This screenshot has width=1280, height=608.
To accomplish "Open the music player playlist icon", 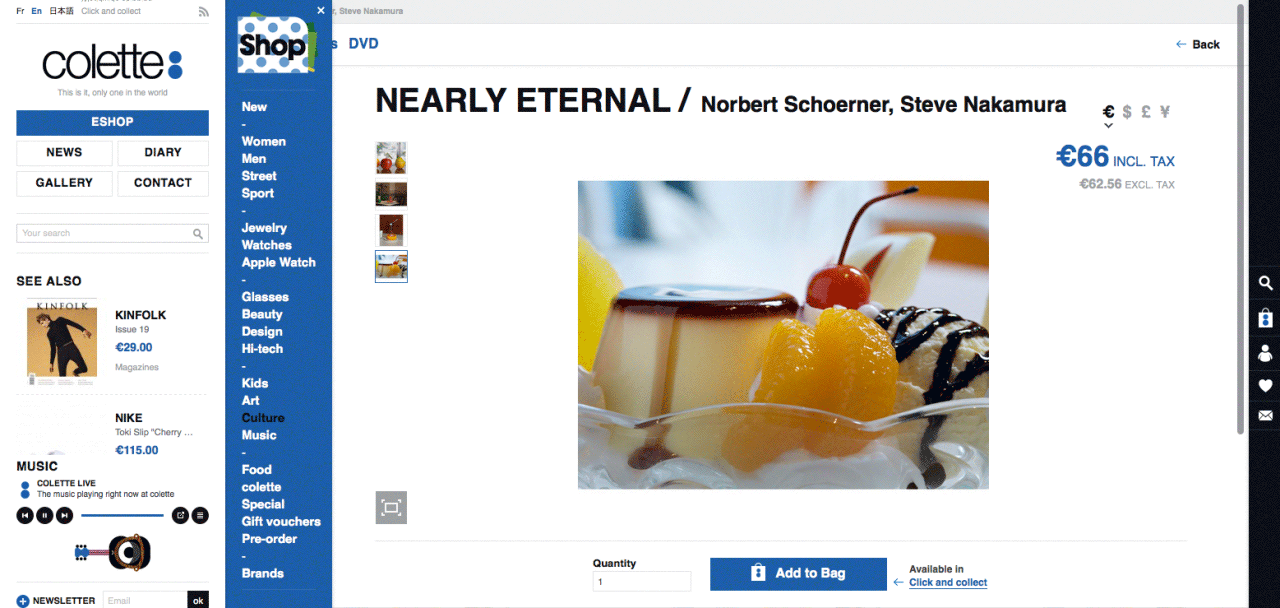I will tap(200, 515).
